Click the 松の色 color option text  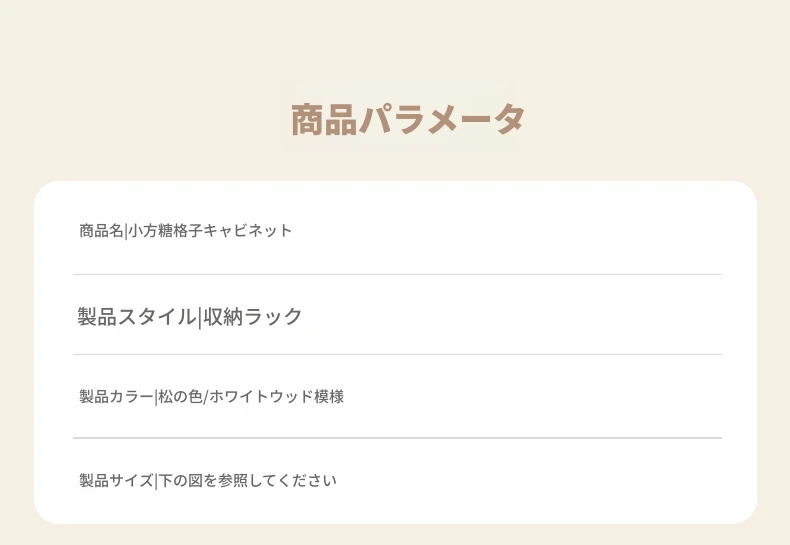[180, 396]
